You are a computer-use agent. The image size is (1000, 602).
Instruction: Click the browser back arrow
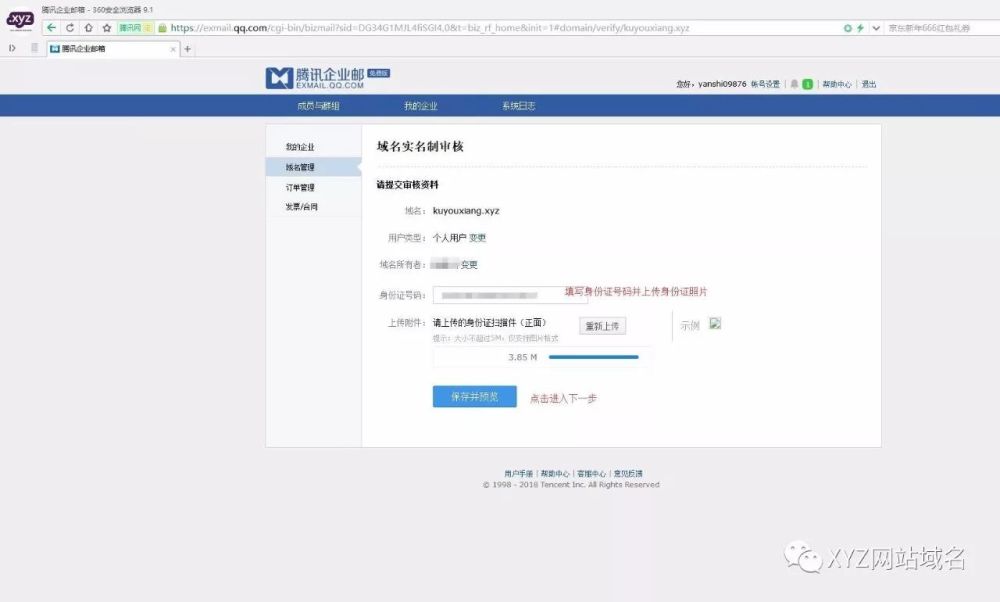[x=52, y=28]
